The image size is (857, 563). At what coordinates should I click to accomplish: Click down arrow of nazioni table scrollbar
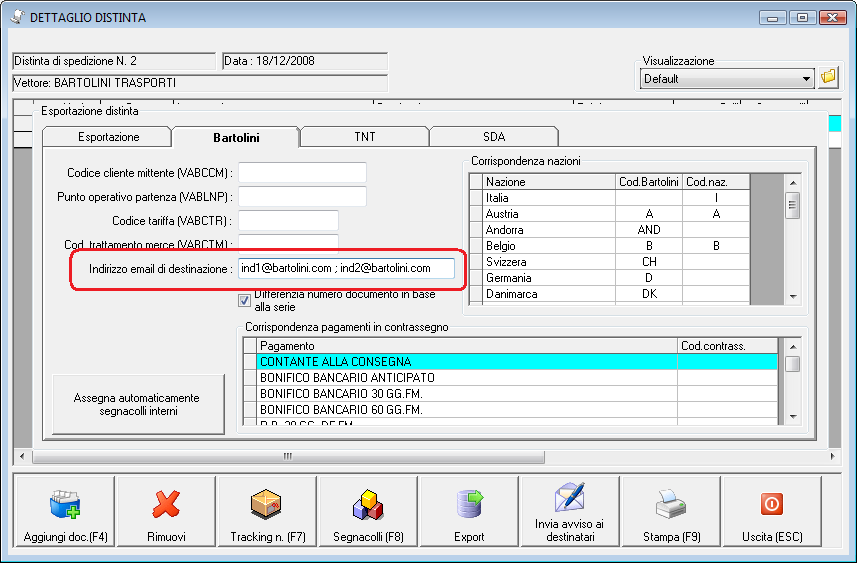[793, 296]
